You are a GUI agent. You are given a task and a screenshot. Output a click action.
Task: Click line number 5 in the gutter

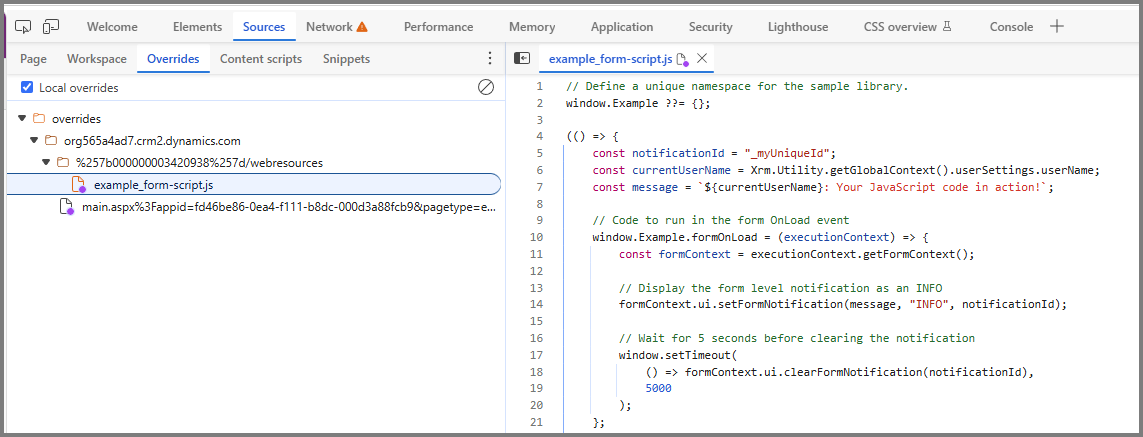pos(539,153)
